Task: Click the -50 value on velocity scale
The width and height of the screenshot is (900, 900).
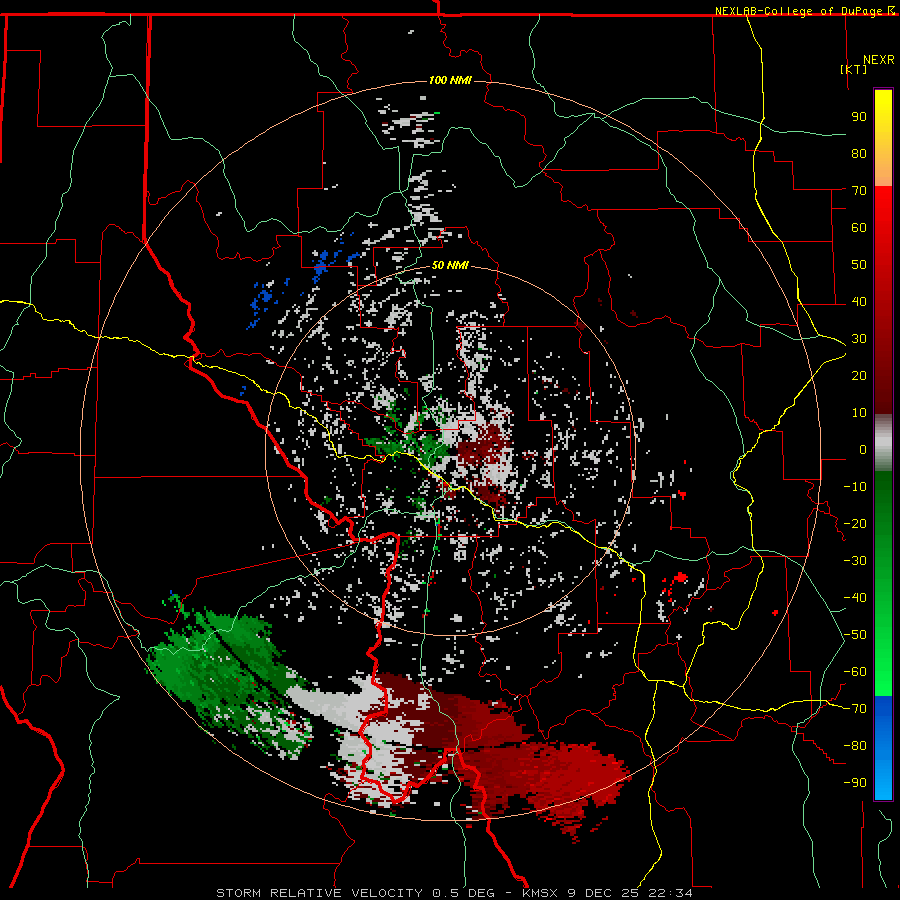Action: (855, 635)
